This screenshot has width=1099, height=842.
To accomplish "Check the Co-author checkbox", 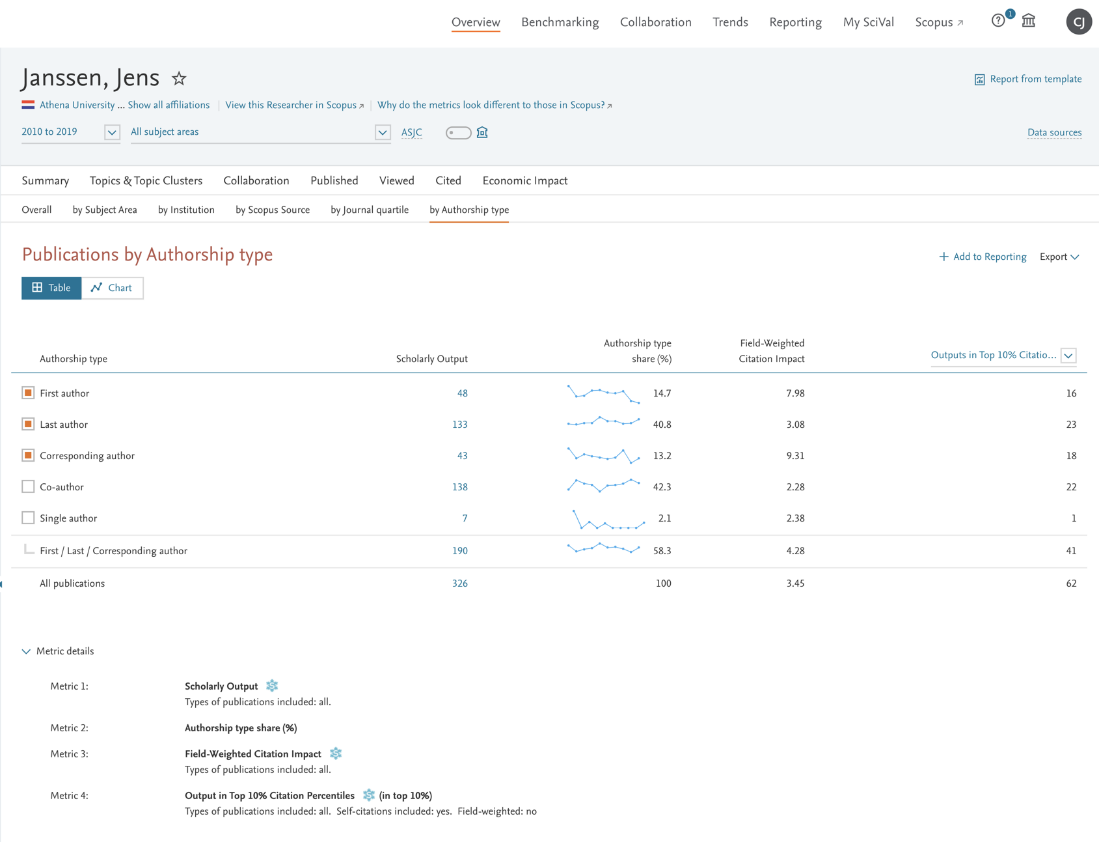I will point(28,487).
